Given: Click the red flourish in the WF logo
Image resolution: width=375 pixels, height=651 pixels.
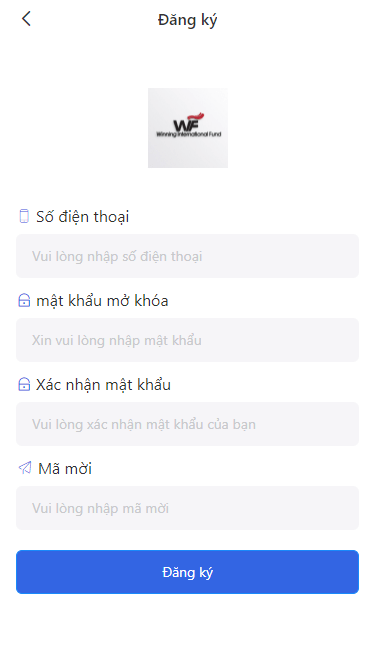Looking at the screenshot, I should point(195,116).
